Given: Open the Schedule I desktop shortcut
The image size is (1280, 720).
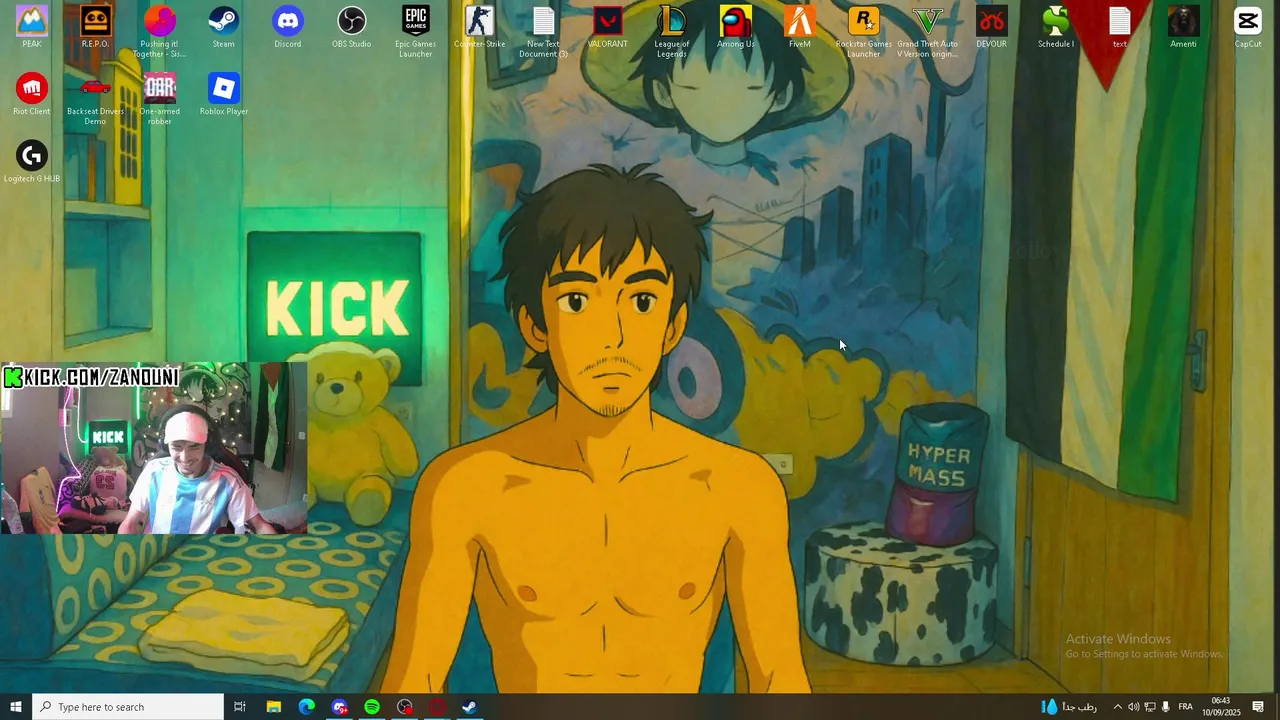Looking at the screenshot, I should point(1055,27).
